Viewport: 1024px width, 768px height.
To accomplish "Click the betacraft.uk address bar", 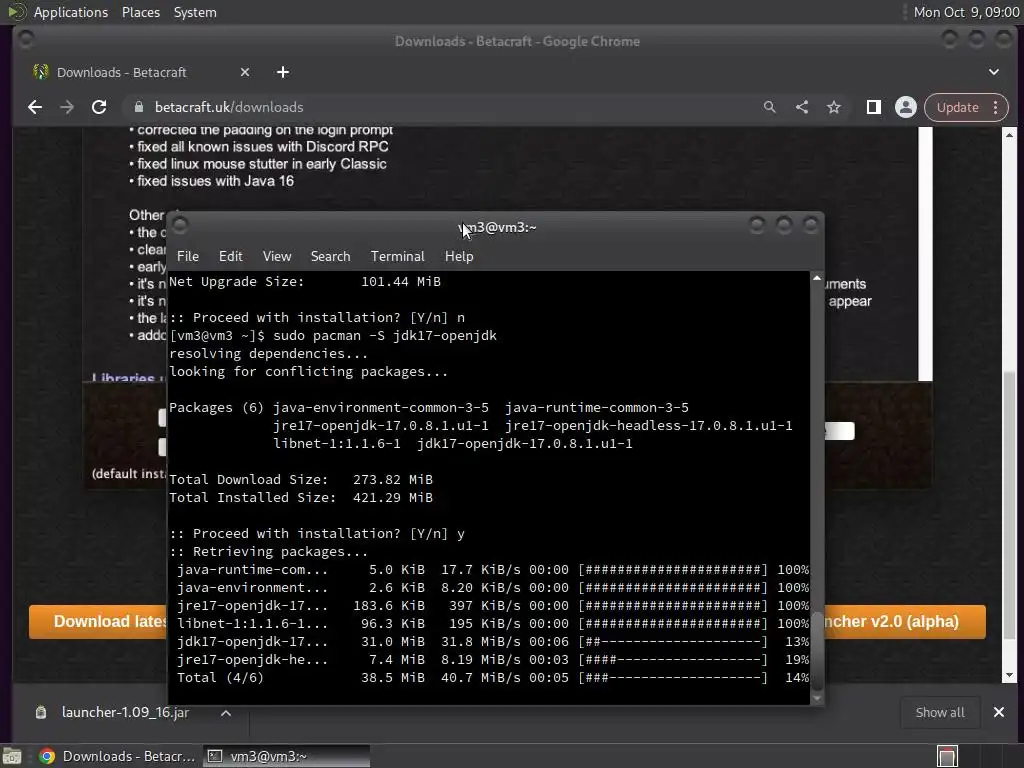I will (x=444, y=107).
